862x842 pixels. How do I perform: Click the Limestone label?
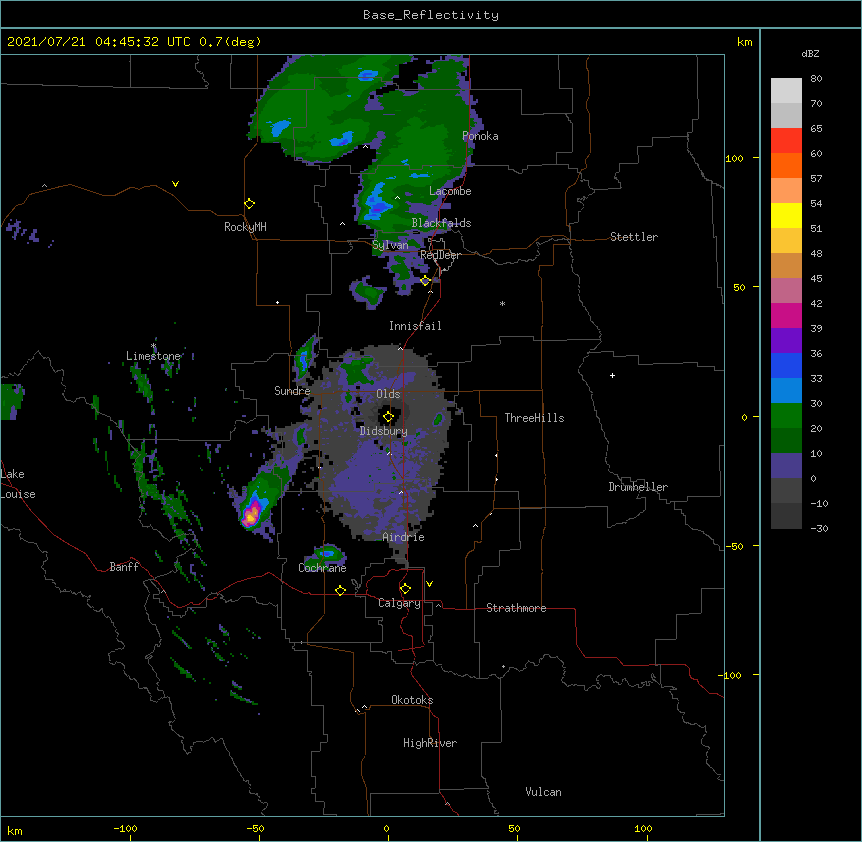(x=153, y=356)
